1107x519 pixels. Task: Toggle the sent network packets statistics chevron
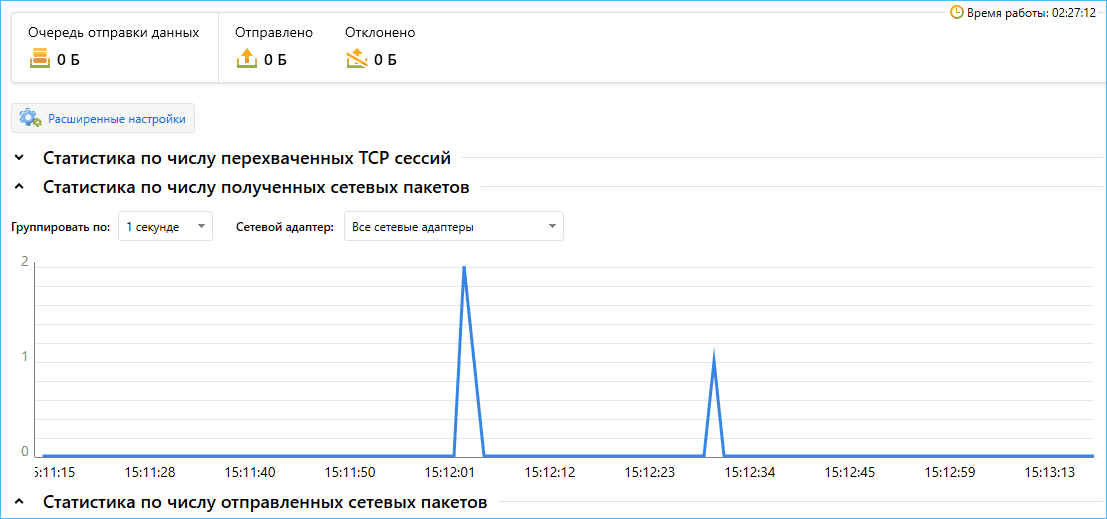coord(20,502)
